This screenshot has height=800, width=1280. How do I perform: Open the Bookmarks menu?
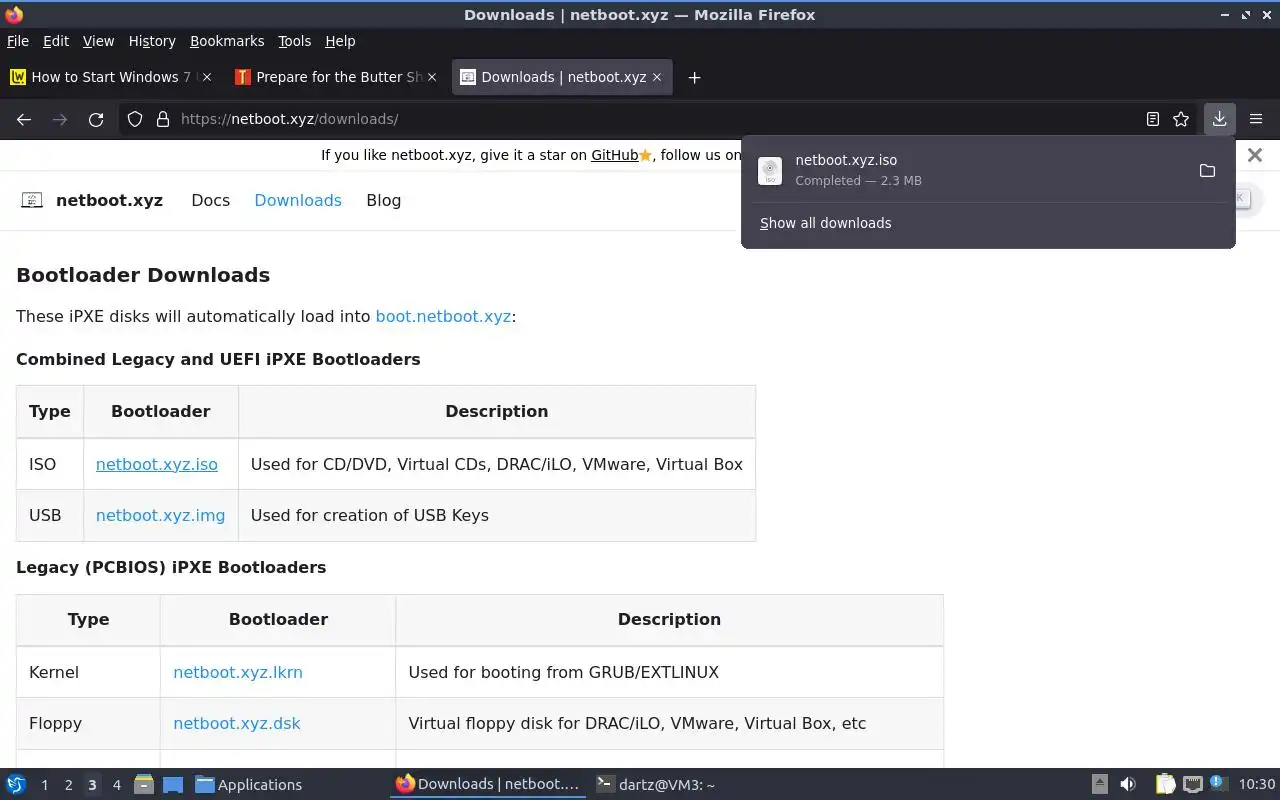227,41
